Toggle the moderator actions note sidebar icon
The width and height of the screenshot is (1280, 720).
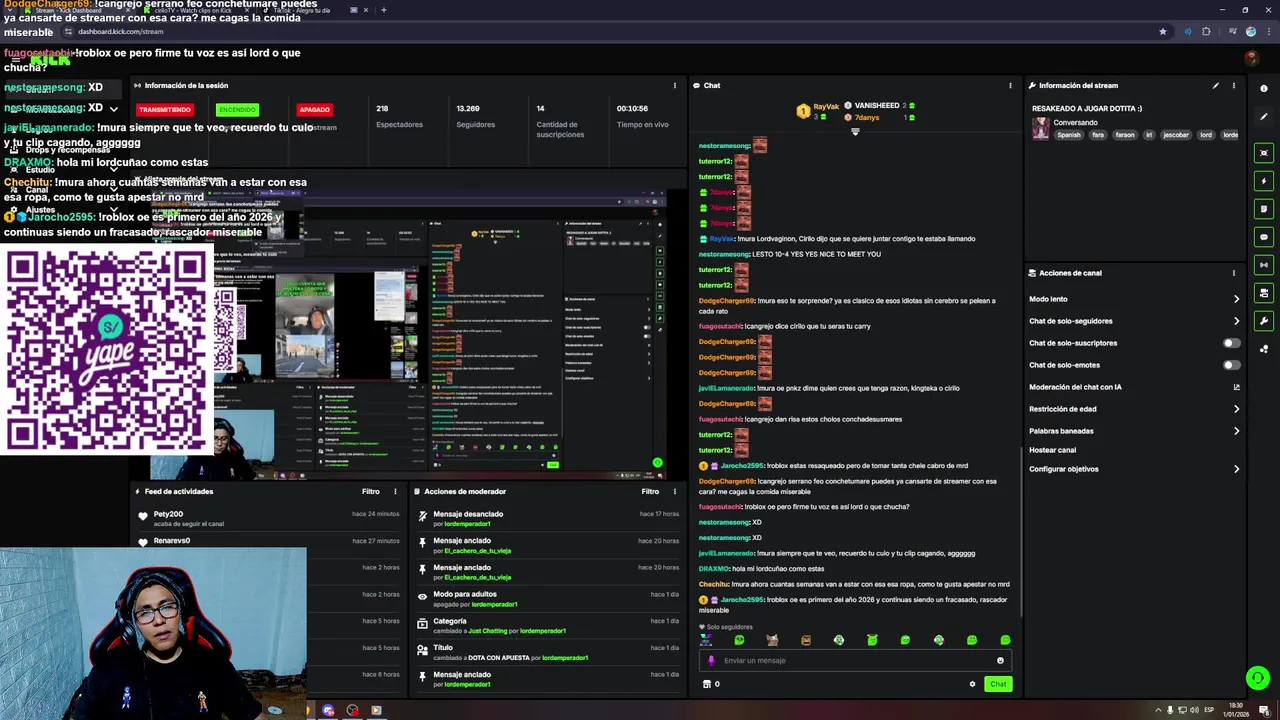pyautogui.click(x=1264, y=209)
